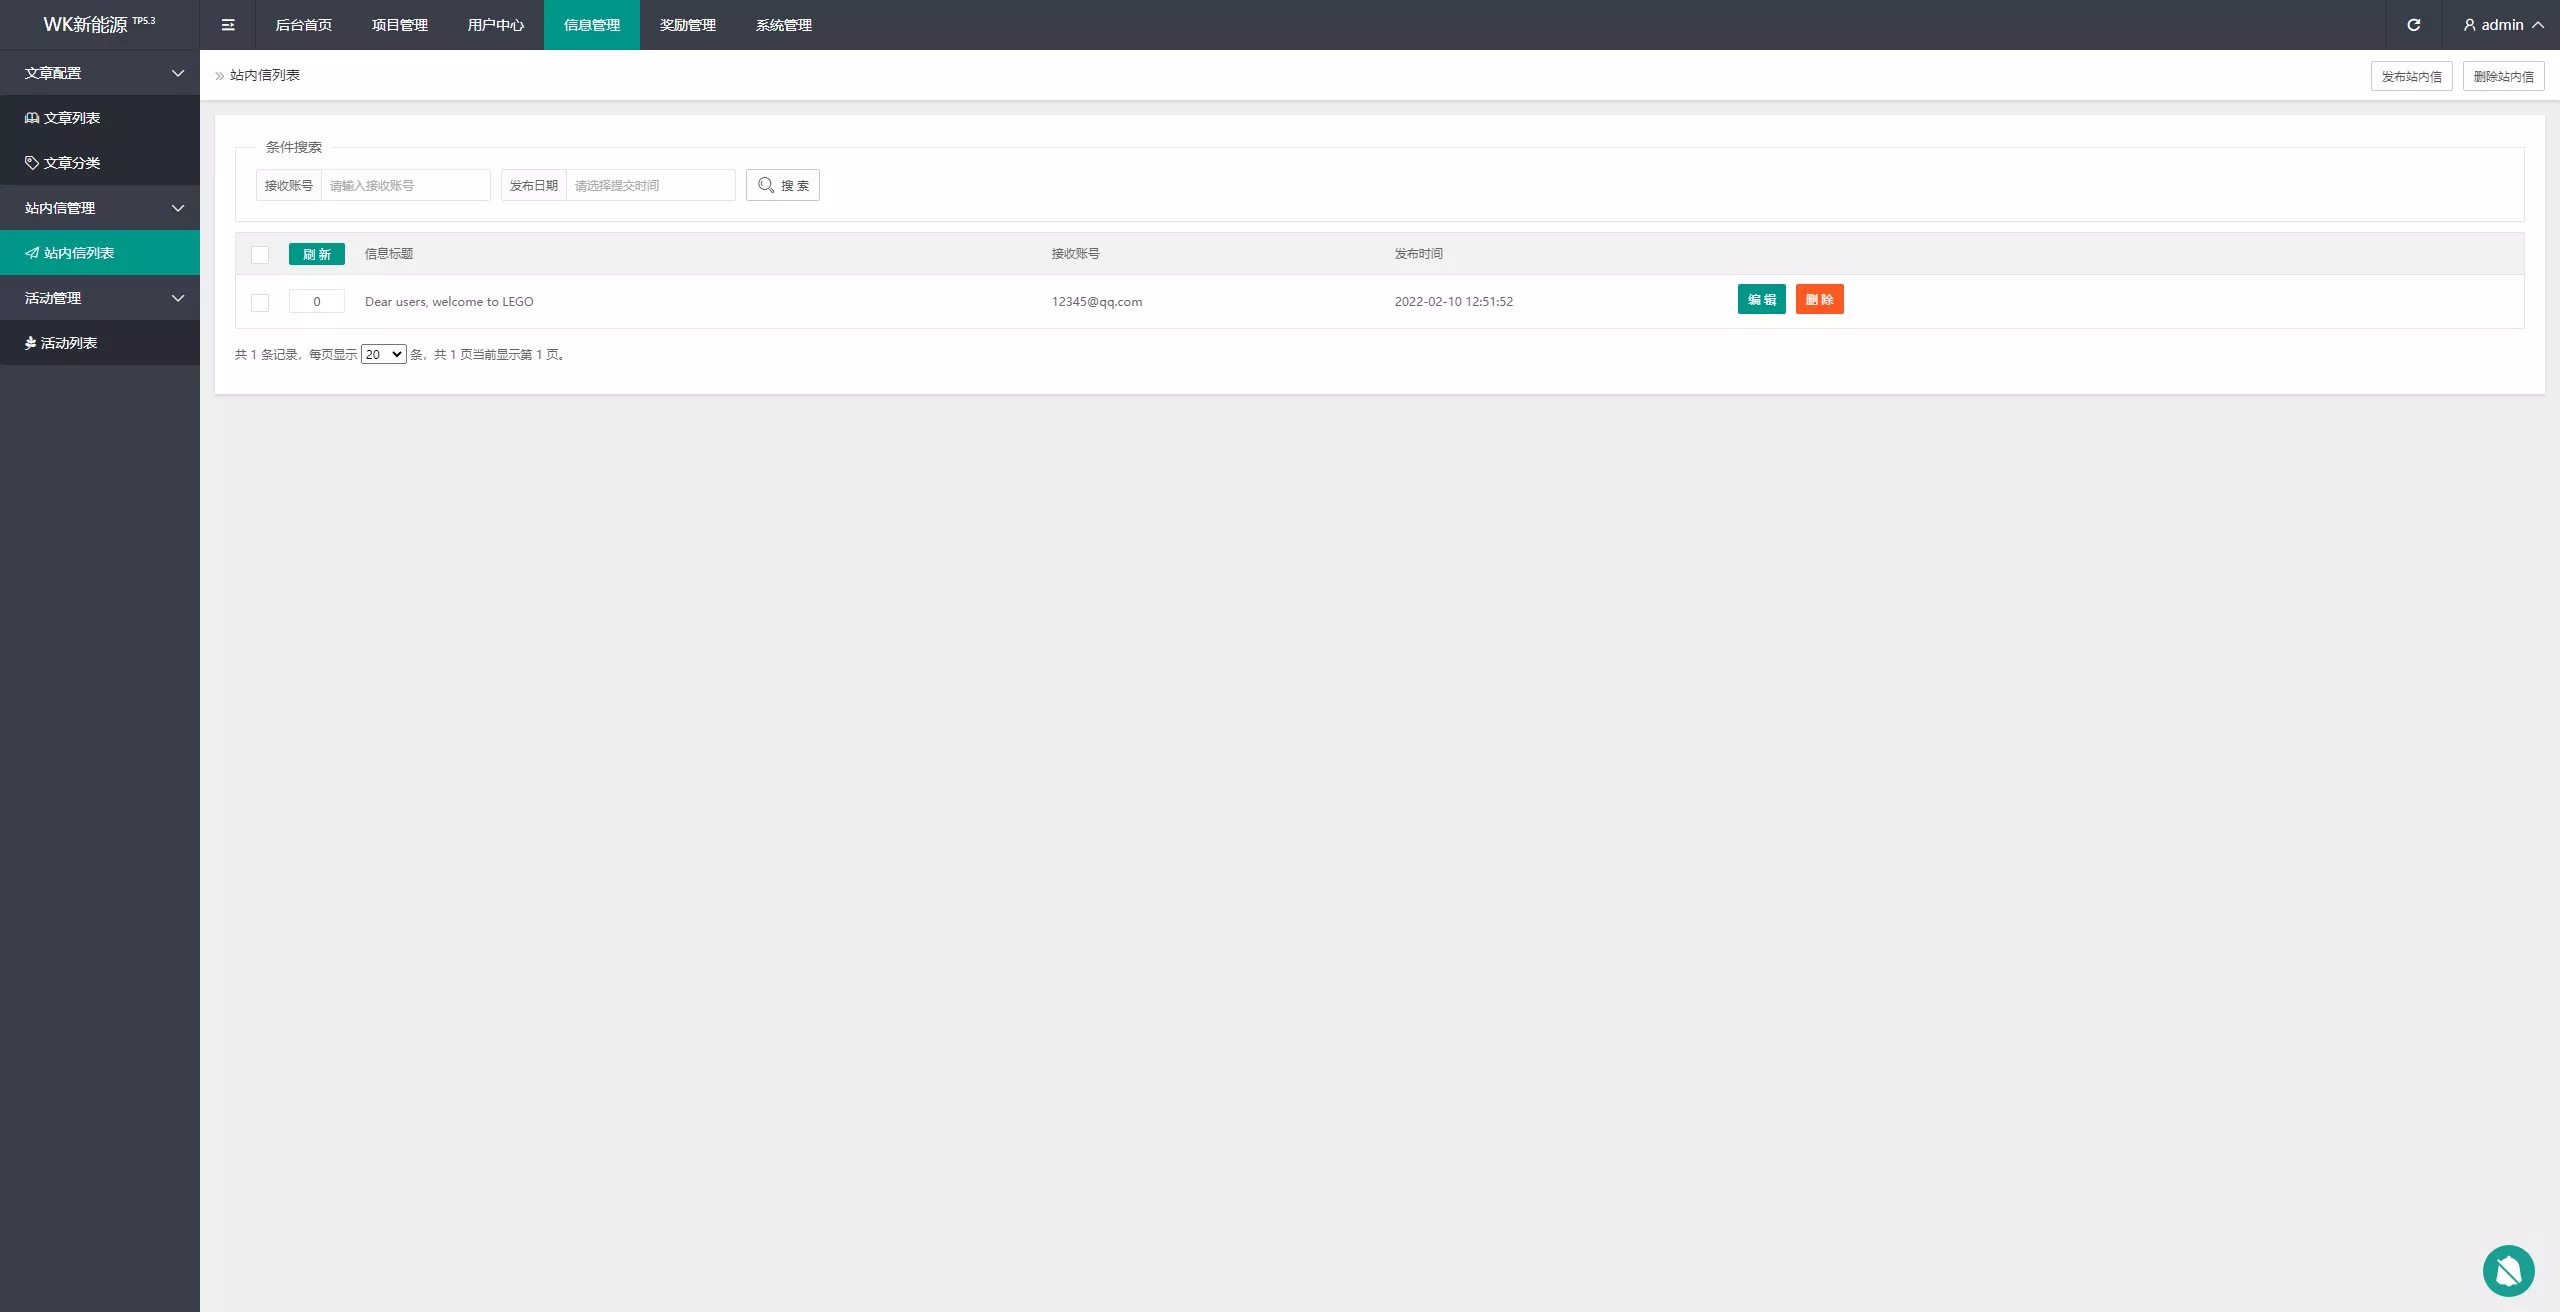Click the sidebar collapse hamburger icon
Image resolution: width=2560 pixels, height=1312 pixels.
pyautogui.click(x=228, y=25)
